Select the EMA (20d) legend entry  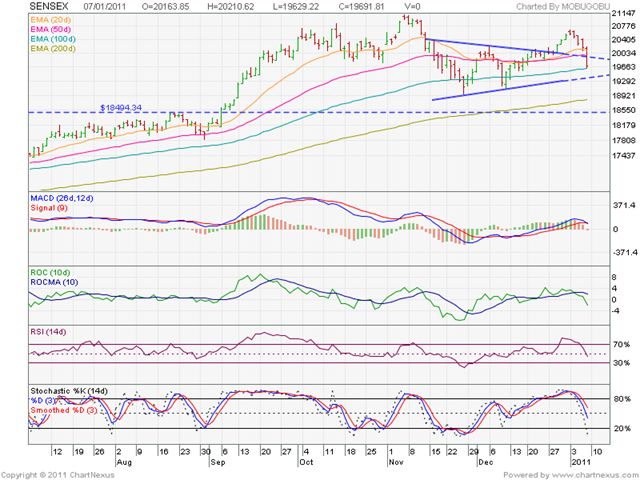(x=51, y=20)
